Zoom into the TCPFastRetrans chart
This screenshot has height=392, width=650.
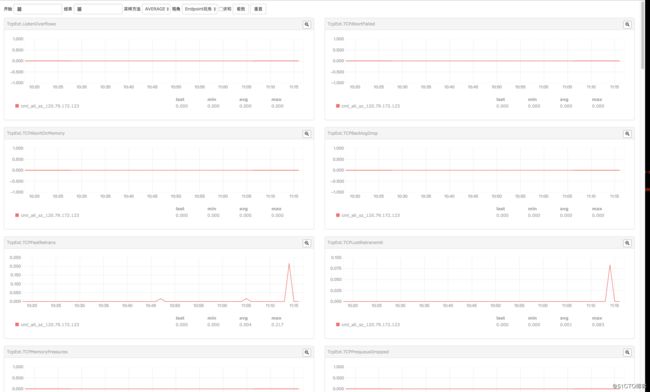tap(307, 243)
